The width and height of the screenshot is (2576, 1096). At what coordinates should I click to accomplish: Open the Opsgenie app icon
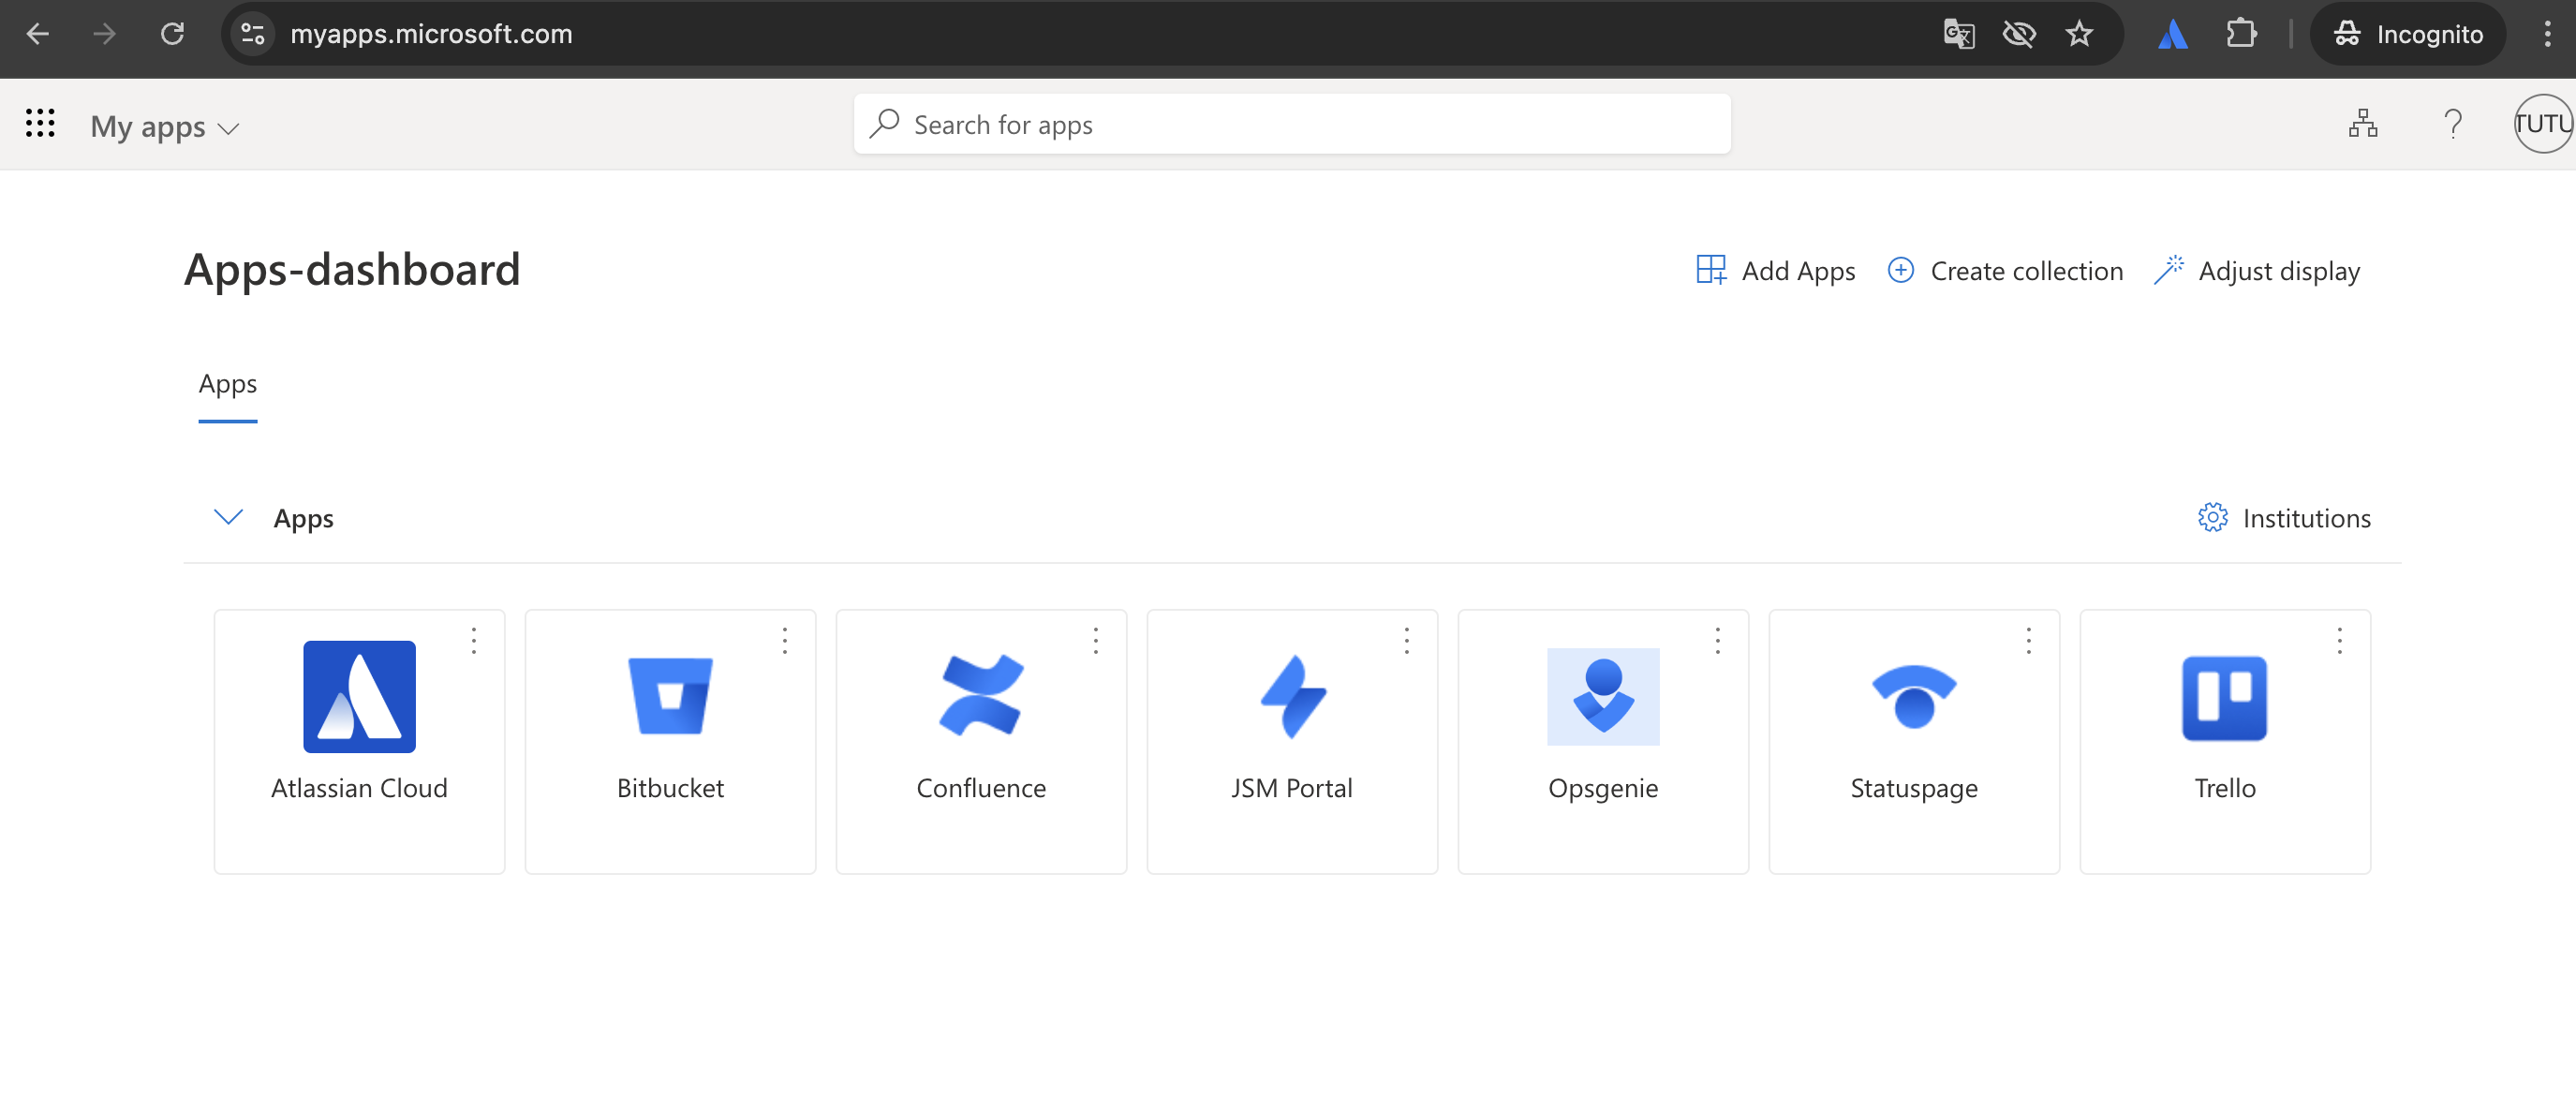pyautogui.click(x=1603, y=696)
